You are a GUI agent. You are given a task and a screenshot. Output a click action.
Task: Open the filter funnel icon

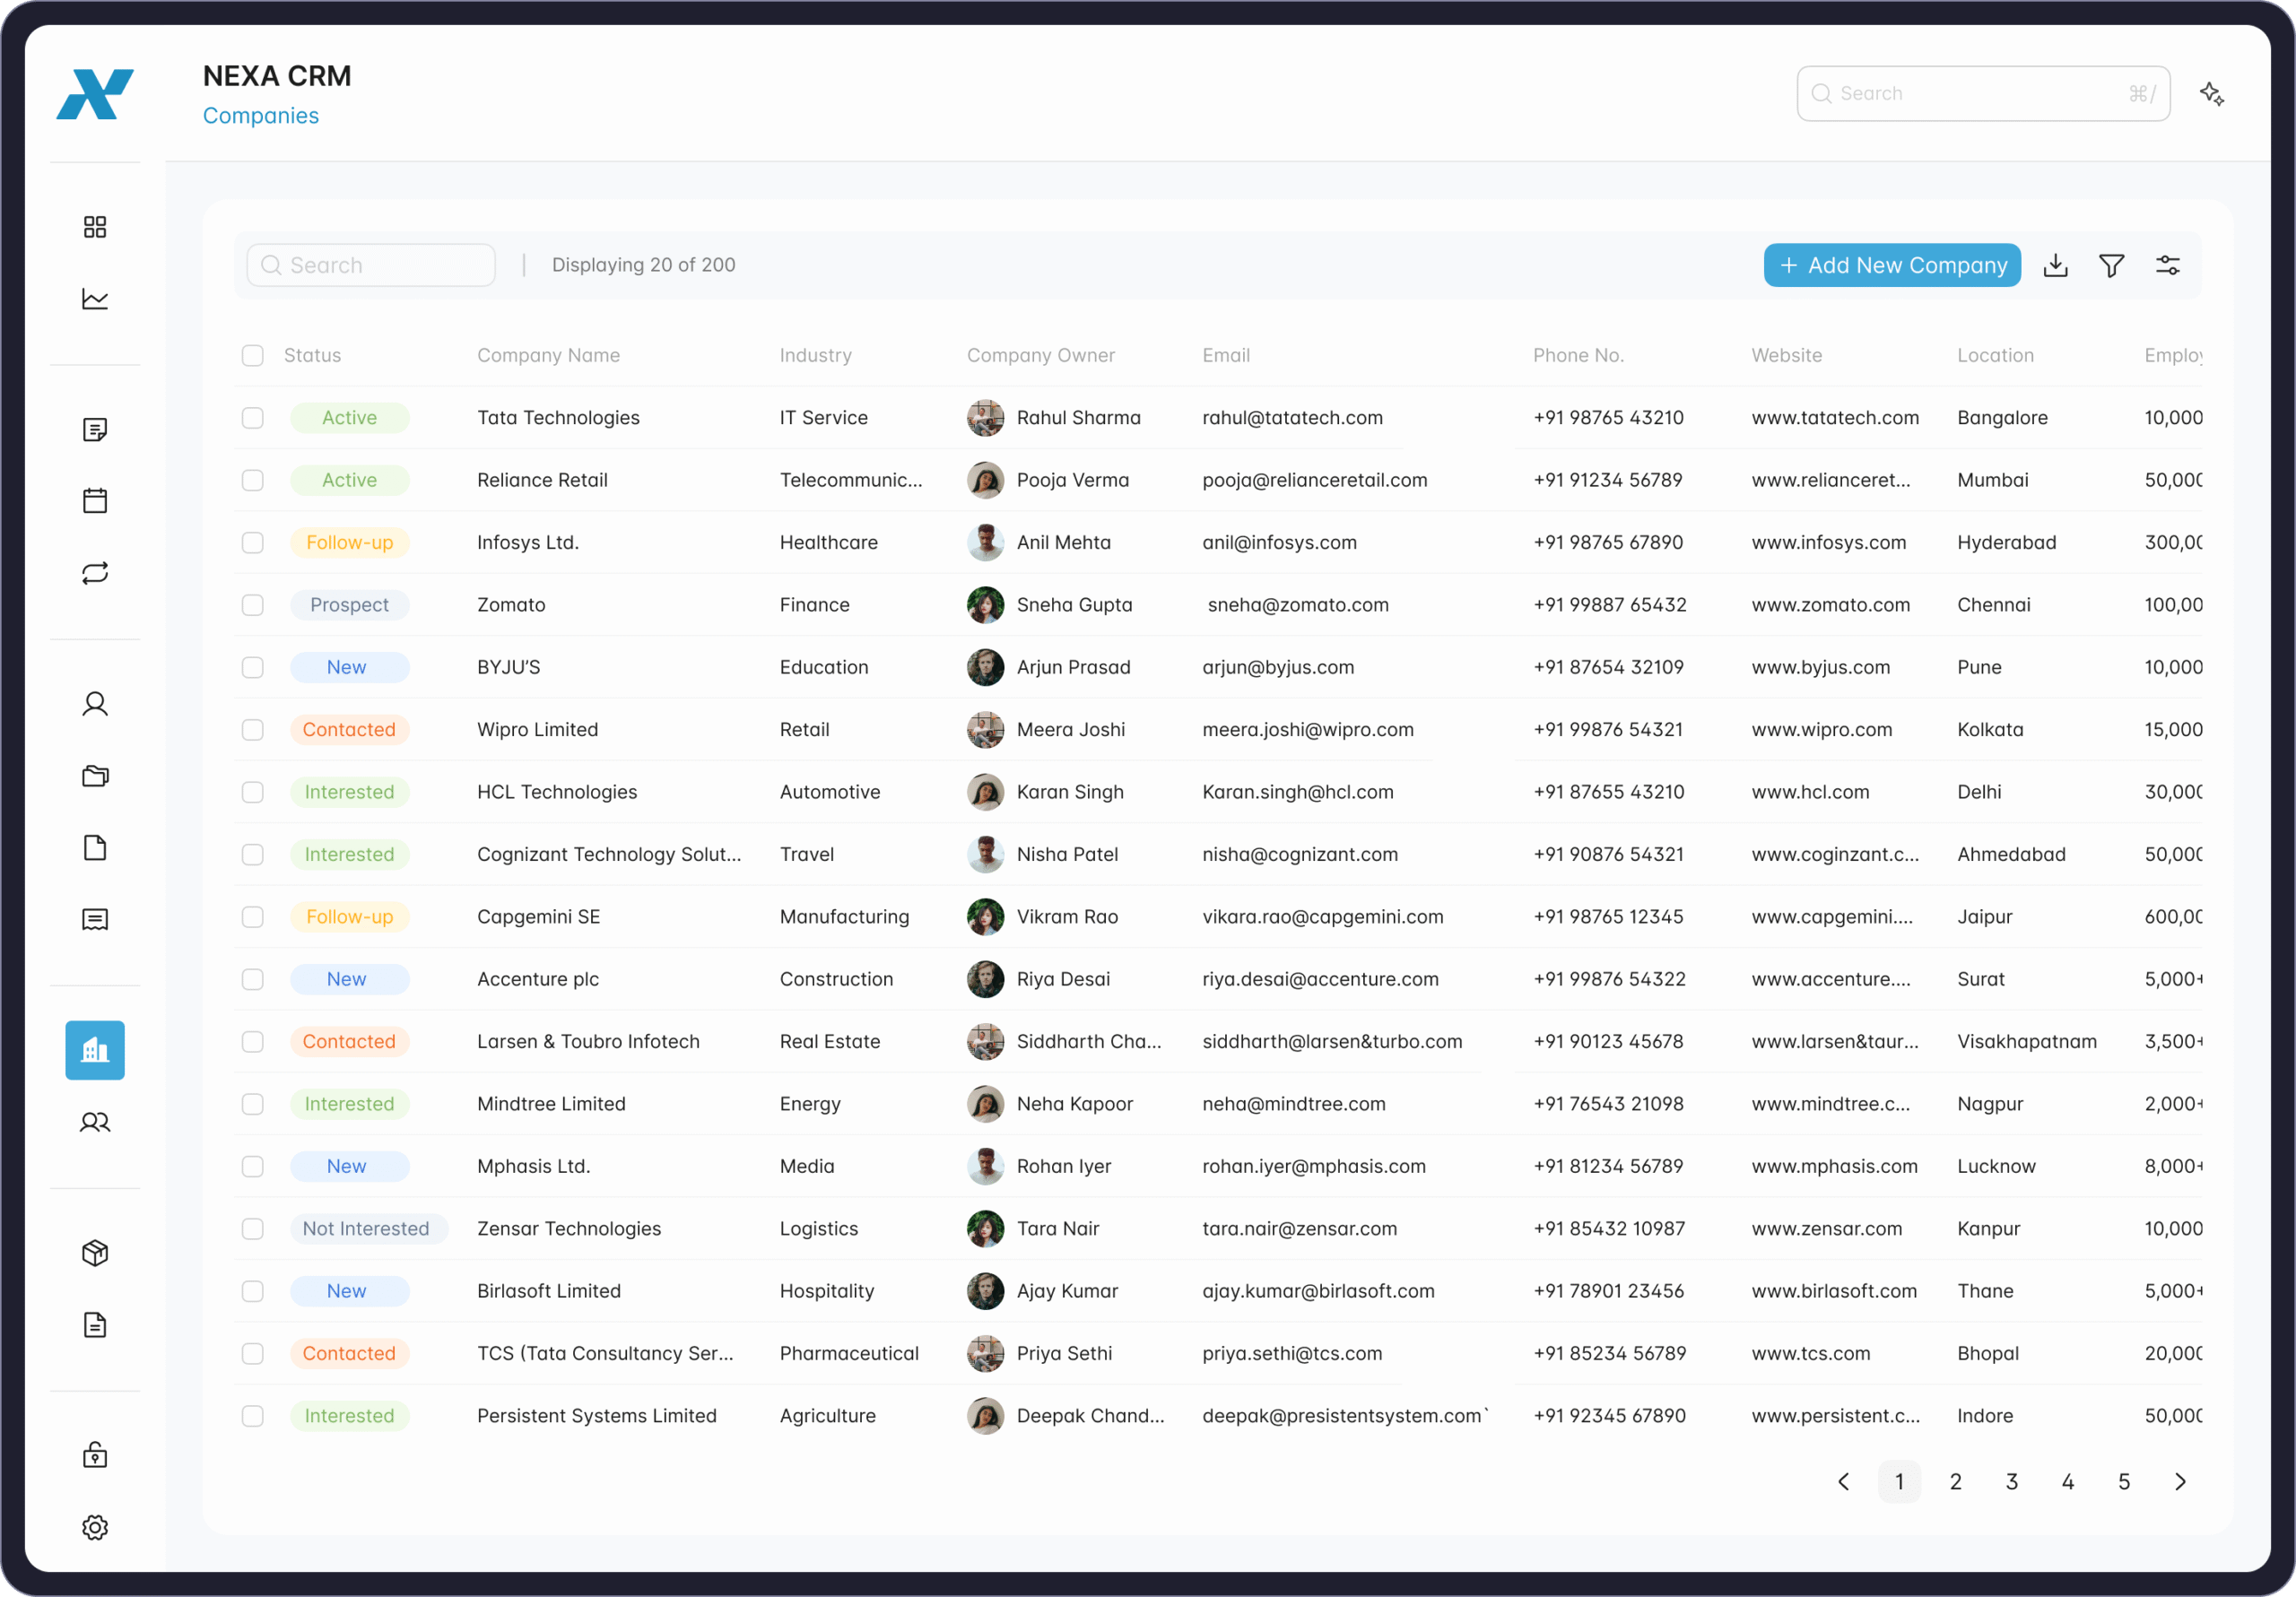[2112, 264]
